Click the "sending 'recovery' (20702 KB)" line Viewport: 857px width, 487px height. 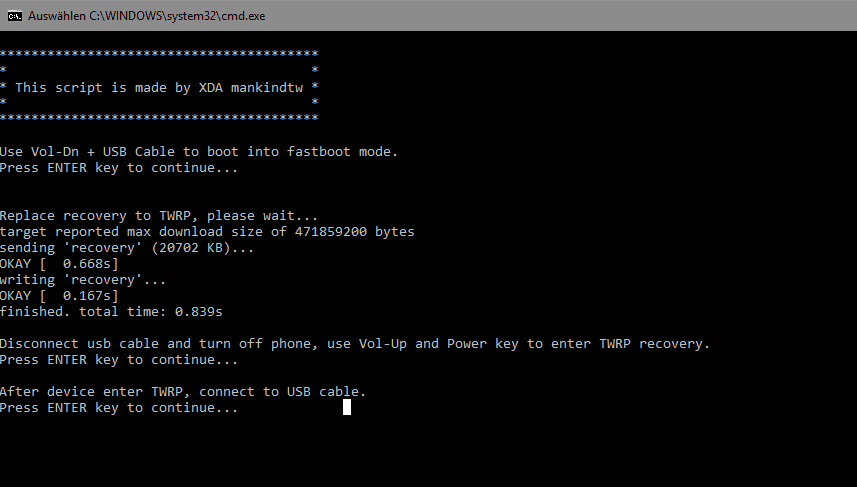(x=127, y=248)
